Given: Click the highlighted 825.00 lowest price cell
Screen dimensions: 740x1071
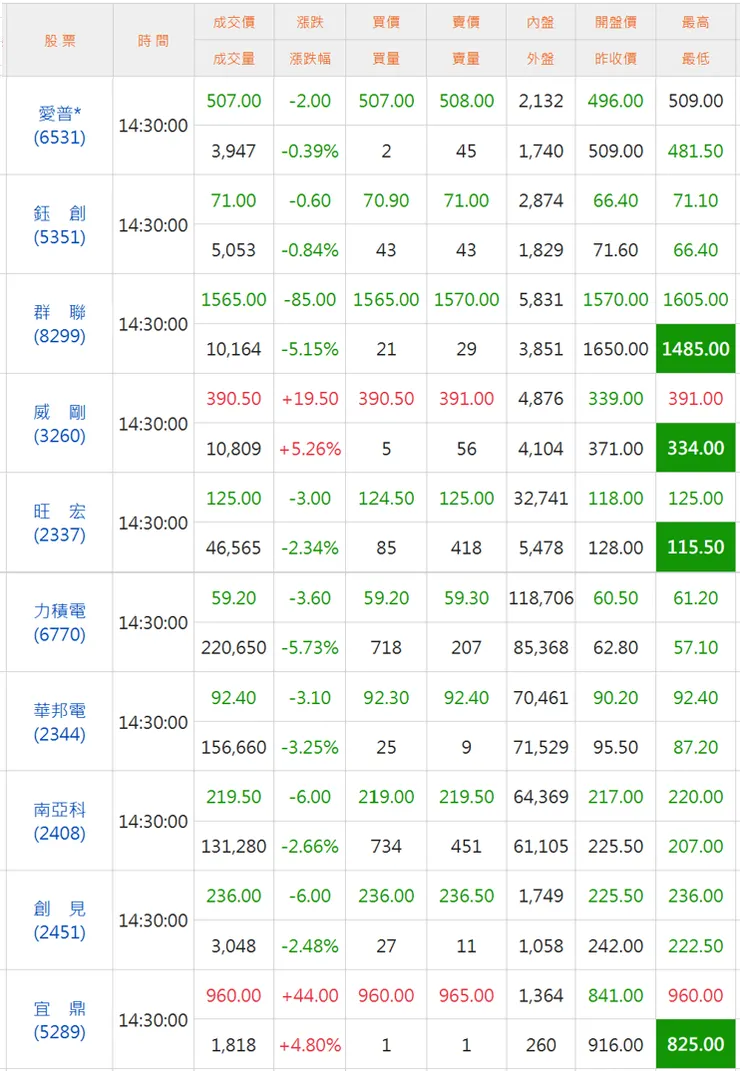Looking at the screenshot, I should (x=695, y=1045).
